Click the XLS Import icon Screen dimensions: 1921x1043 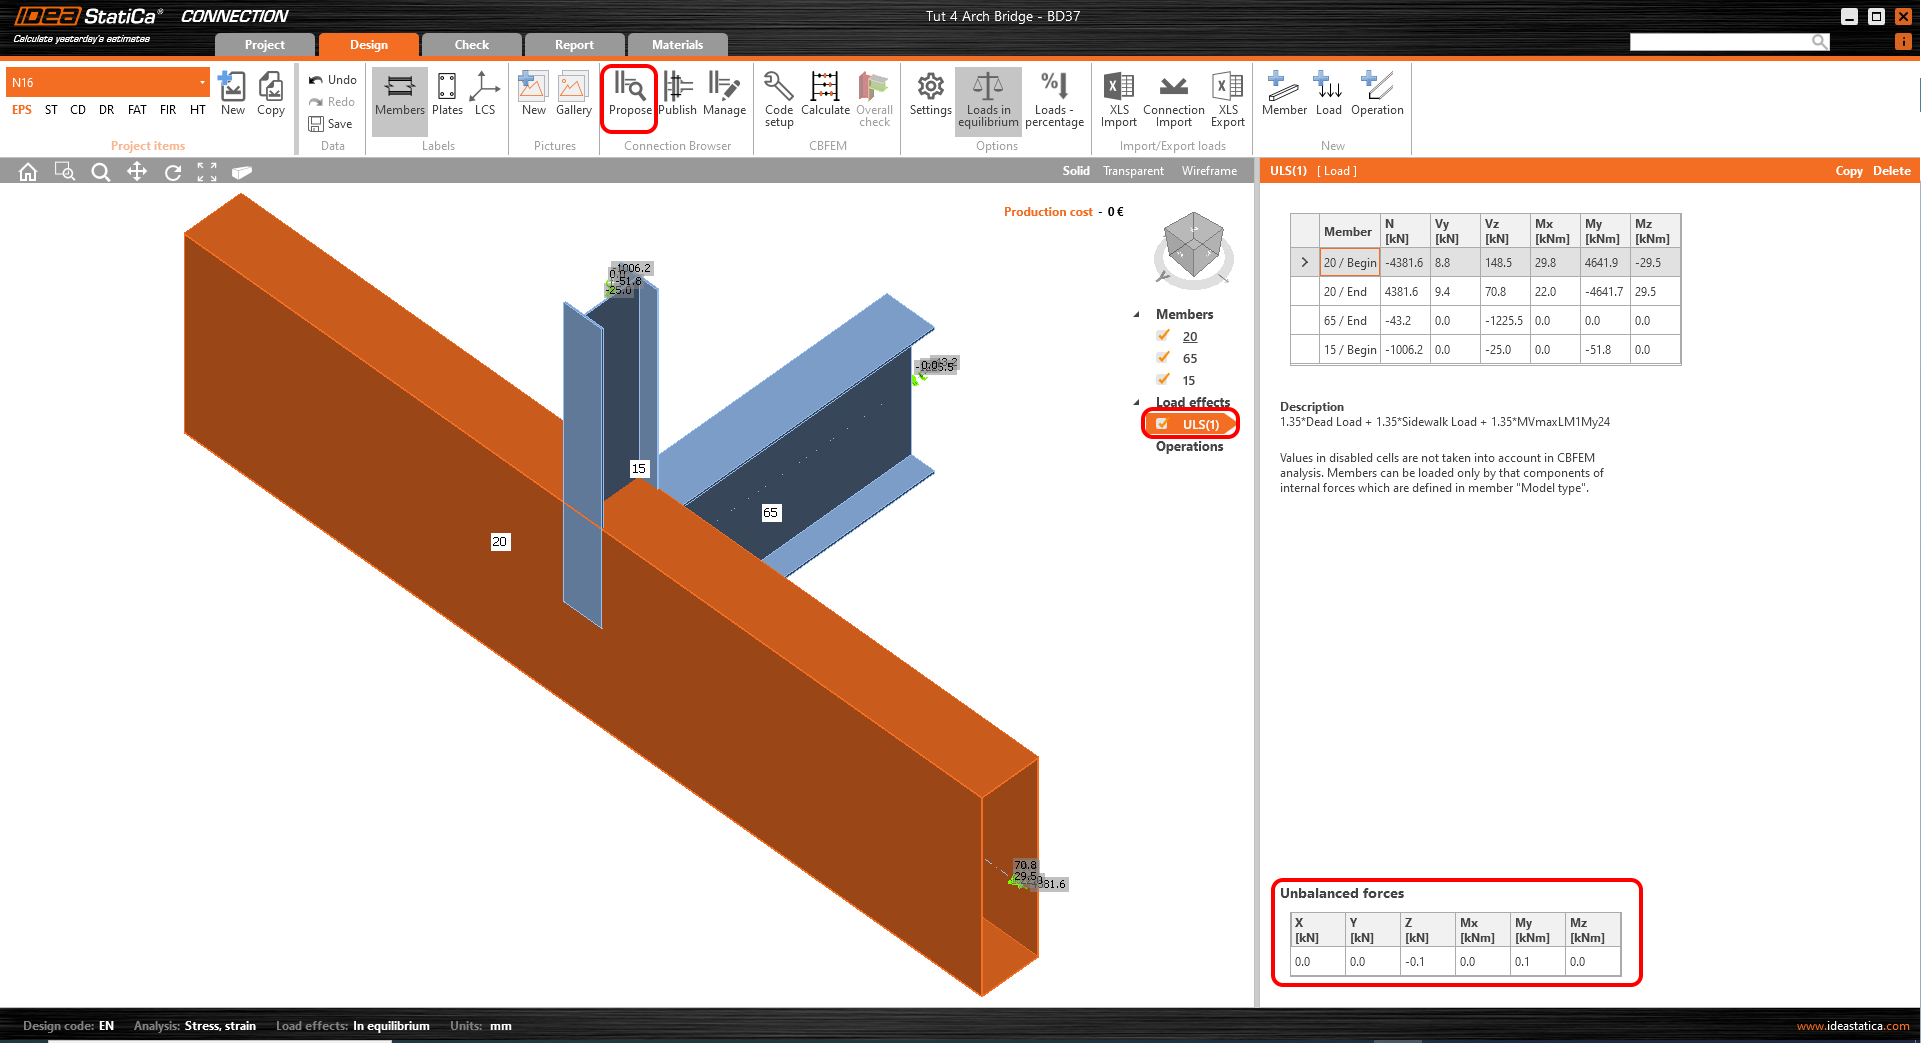point(1118,98)
